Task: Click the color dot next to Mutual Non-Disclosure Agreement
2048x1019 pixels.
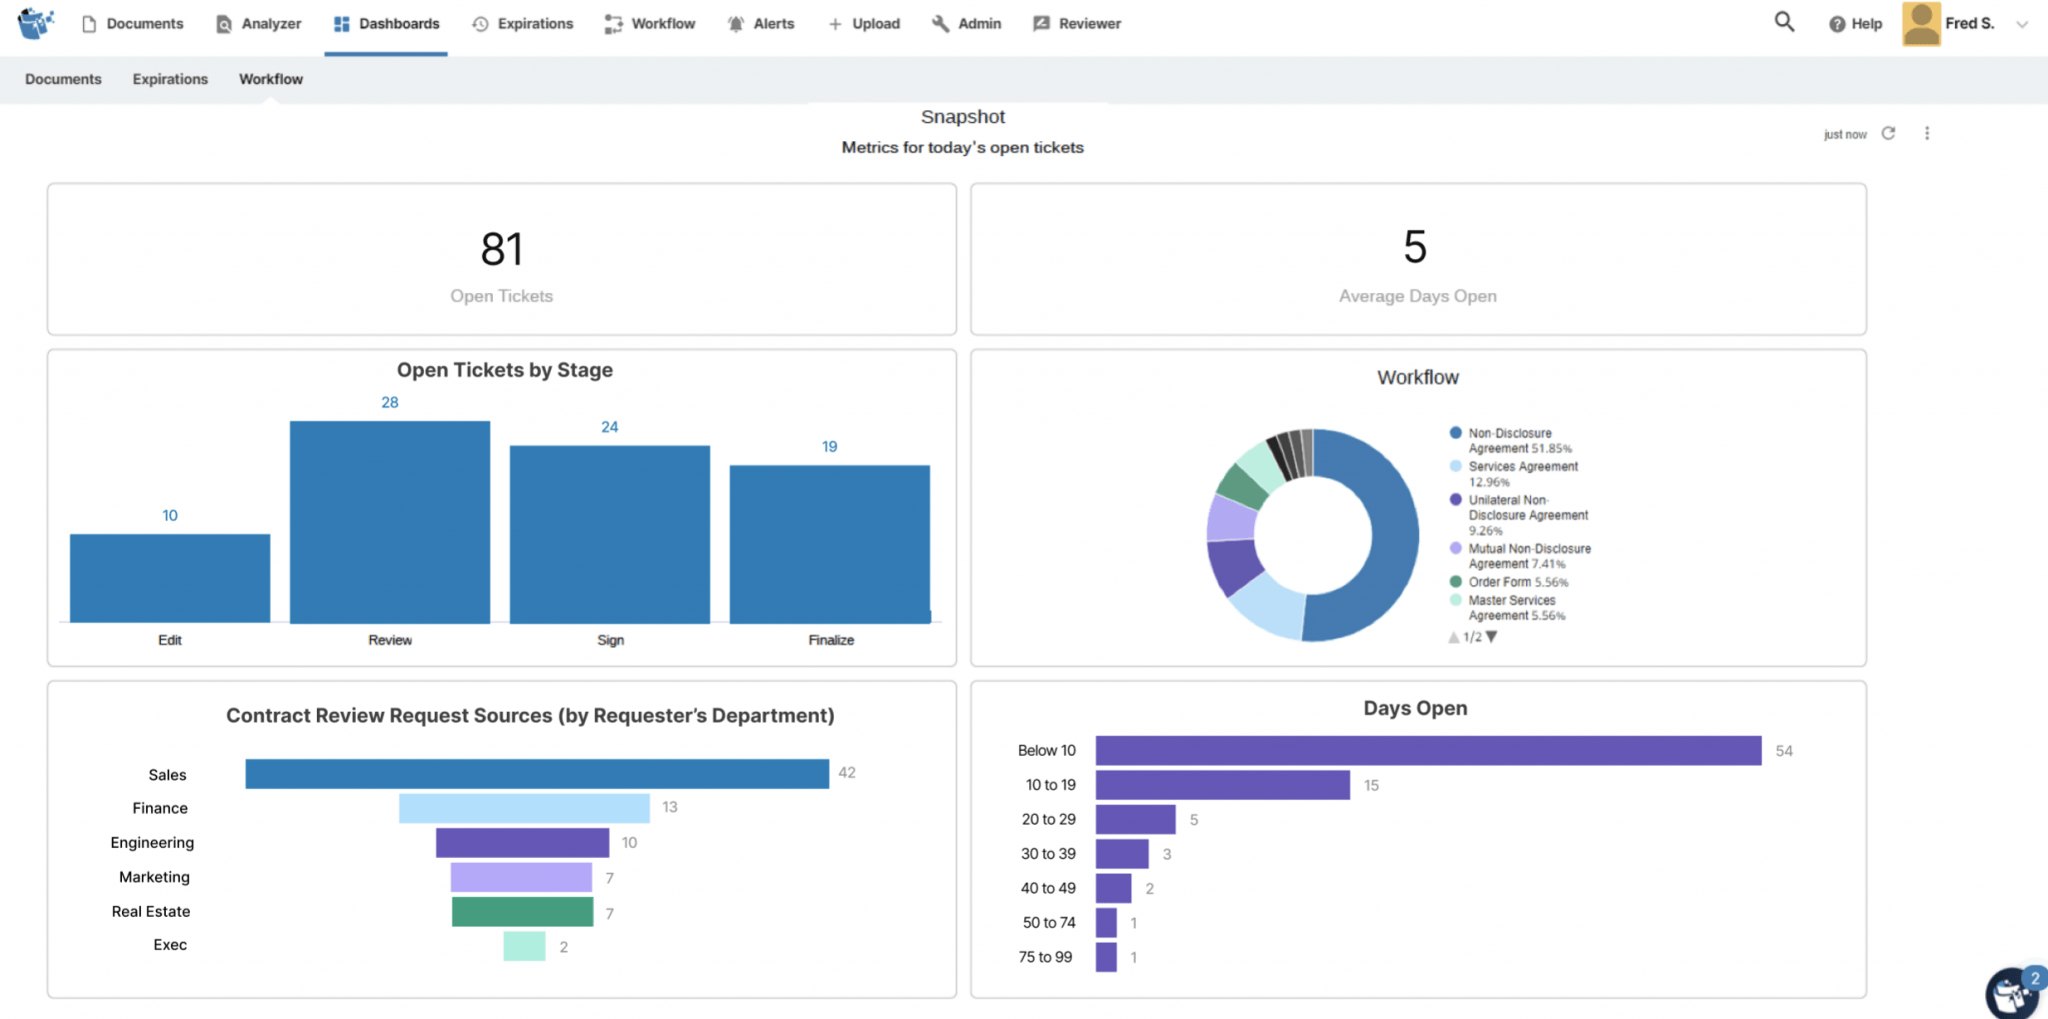Action: point(1455,549)
